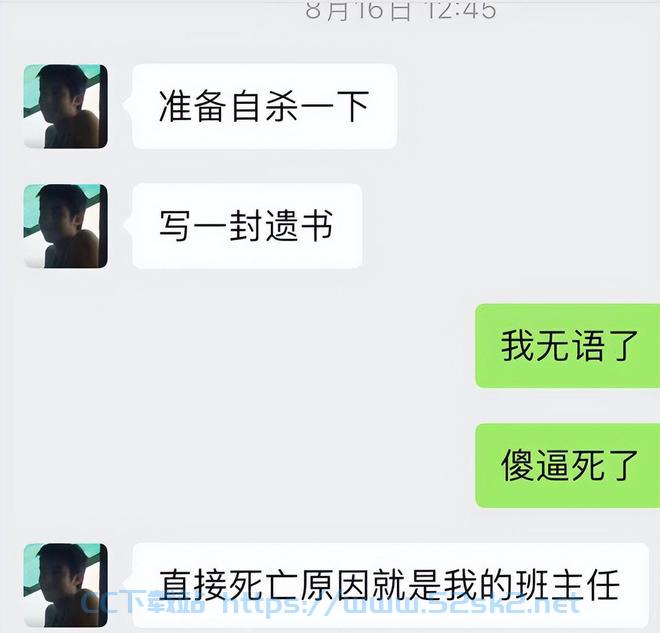Click the word "一下" in the first message
This screenshot has width=660, height=633.
335,106
